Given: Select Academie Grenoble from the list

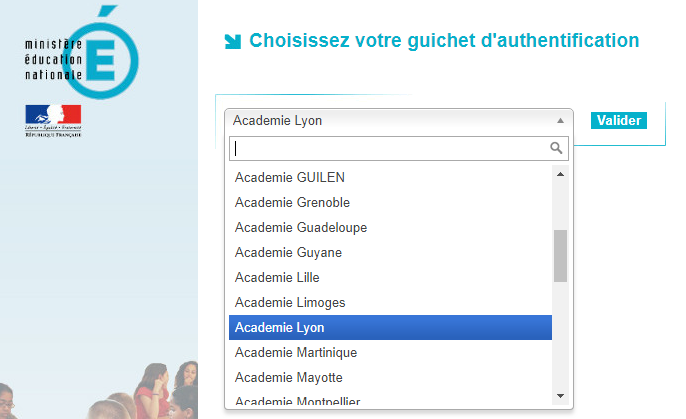Looking at the screenshot, I should [390, 203].
